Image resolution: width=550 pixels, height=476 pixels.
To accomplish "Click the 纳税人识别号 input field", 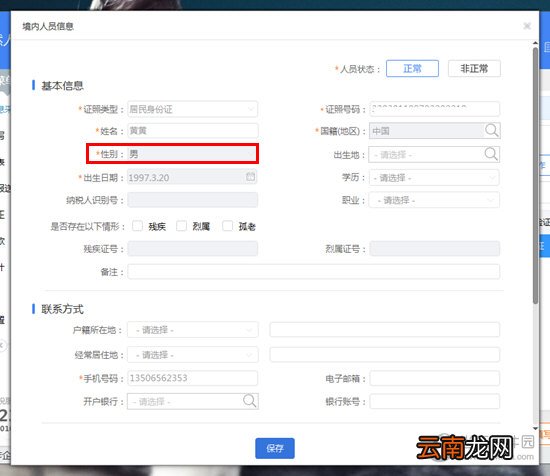I will pos(193,200).
